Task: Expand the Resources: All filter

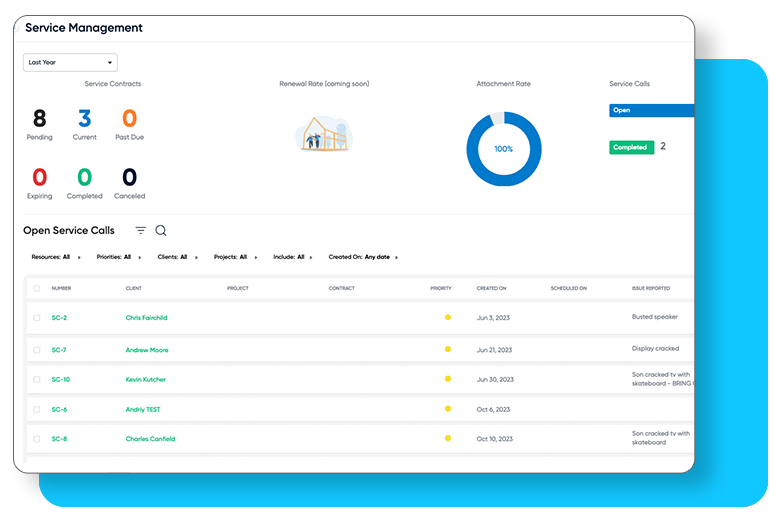Action: click(x=56, y=257)
